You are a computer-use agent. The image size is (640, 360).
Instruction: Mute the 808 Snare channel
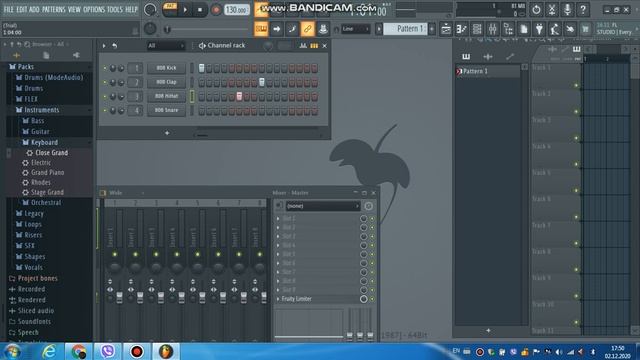[x=105, y=111]
